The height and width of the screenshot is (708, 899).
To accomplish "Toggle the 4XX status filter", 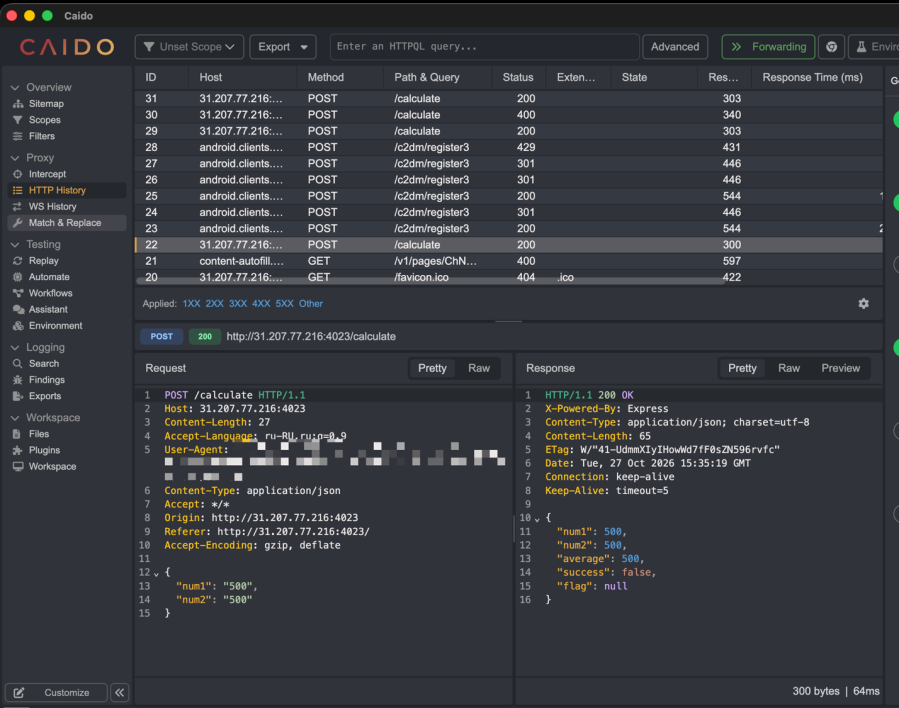I will tap(261, 304).
